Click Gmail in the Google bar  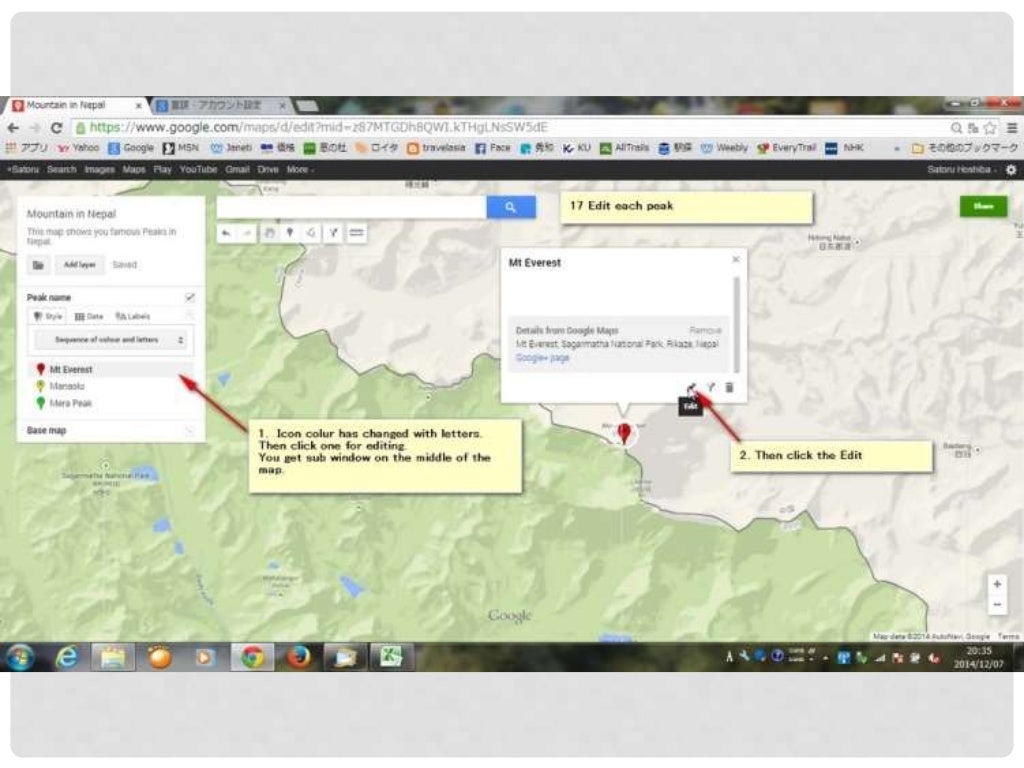237,170
